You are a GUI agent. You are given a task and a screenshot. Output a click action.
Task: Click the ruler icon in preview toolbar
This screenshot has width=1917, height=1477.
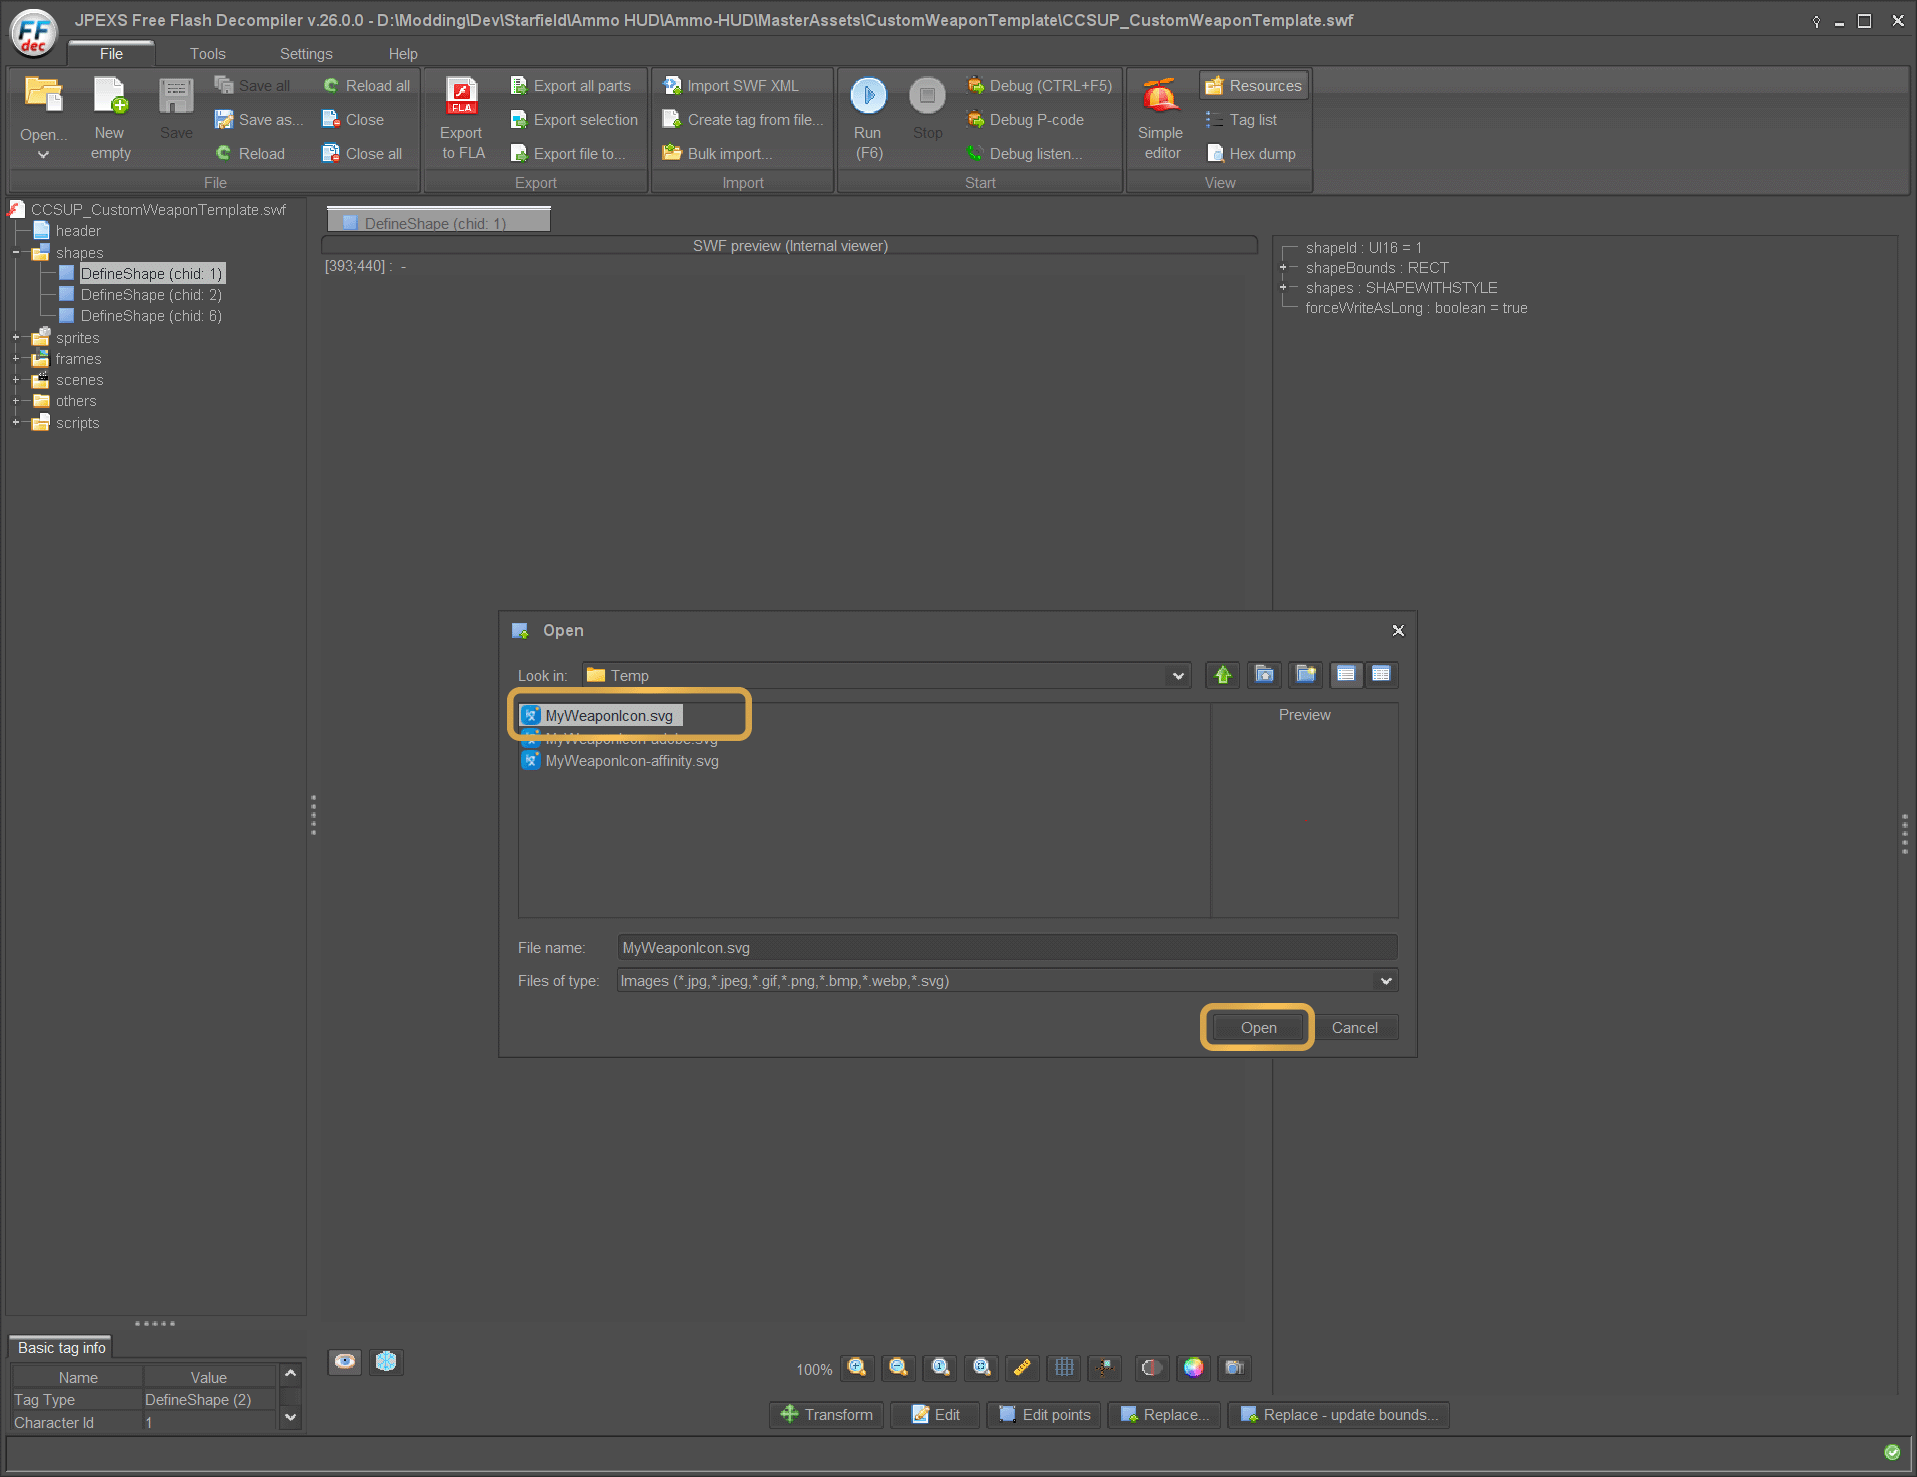1022,1367
